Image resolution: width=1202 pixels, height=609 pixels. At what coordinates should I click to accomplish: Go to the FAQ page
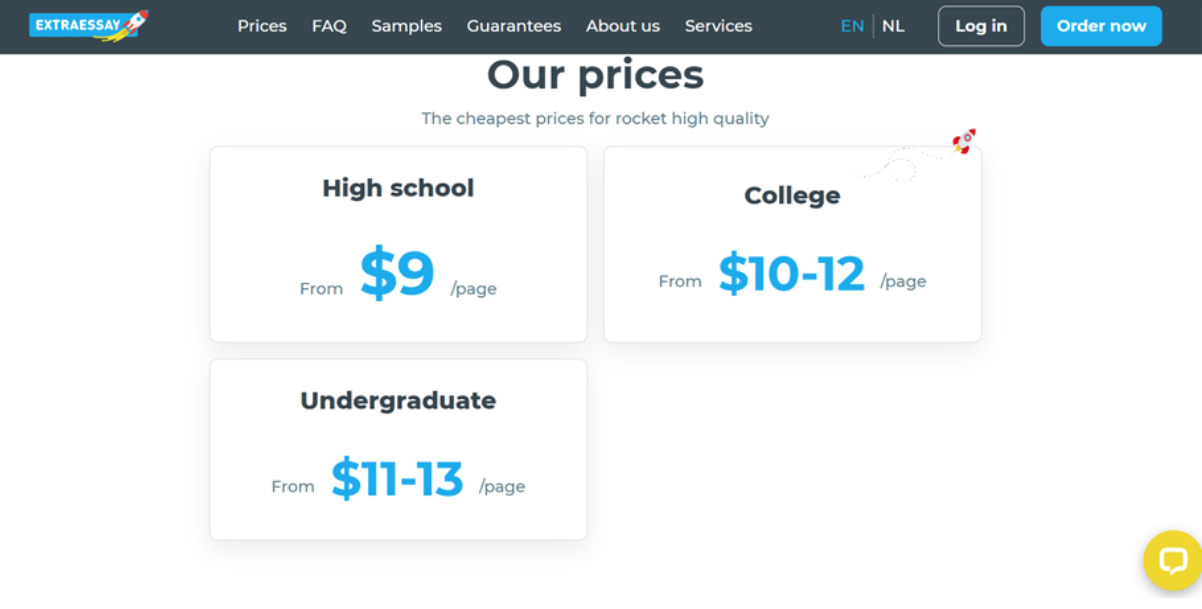tap(329, 26)
